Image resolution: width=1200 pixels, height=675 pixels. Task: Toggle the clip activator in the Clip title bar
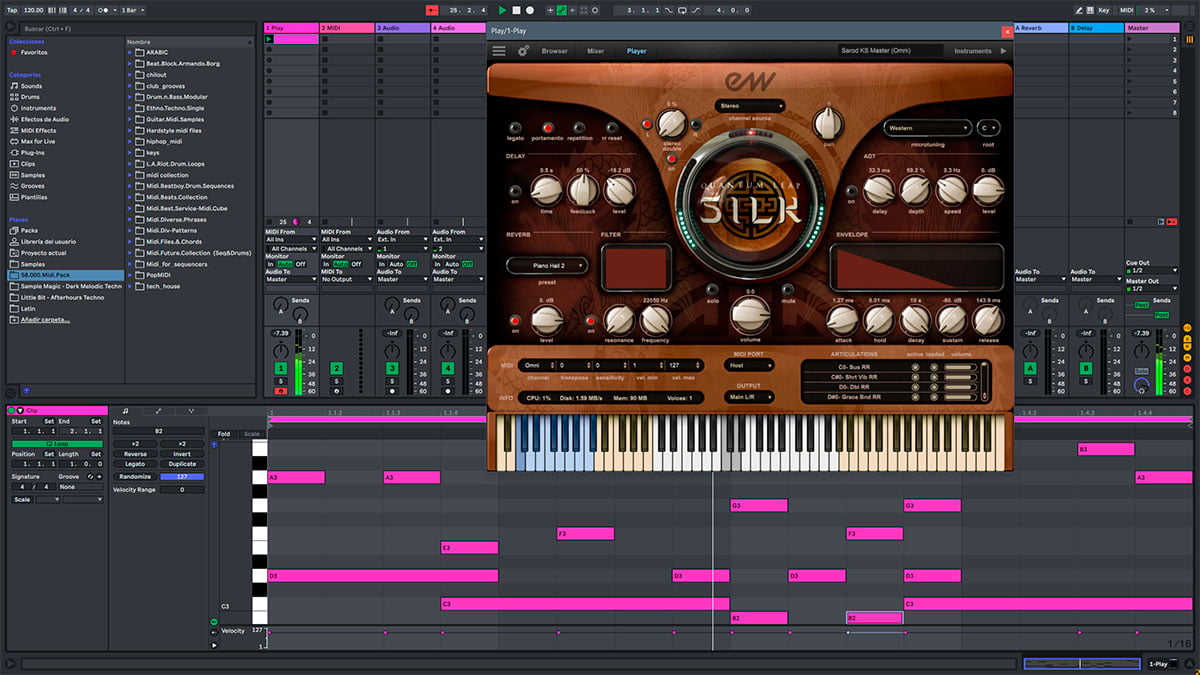pyautogui.click(x=11, y=411)
